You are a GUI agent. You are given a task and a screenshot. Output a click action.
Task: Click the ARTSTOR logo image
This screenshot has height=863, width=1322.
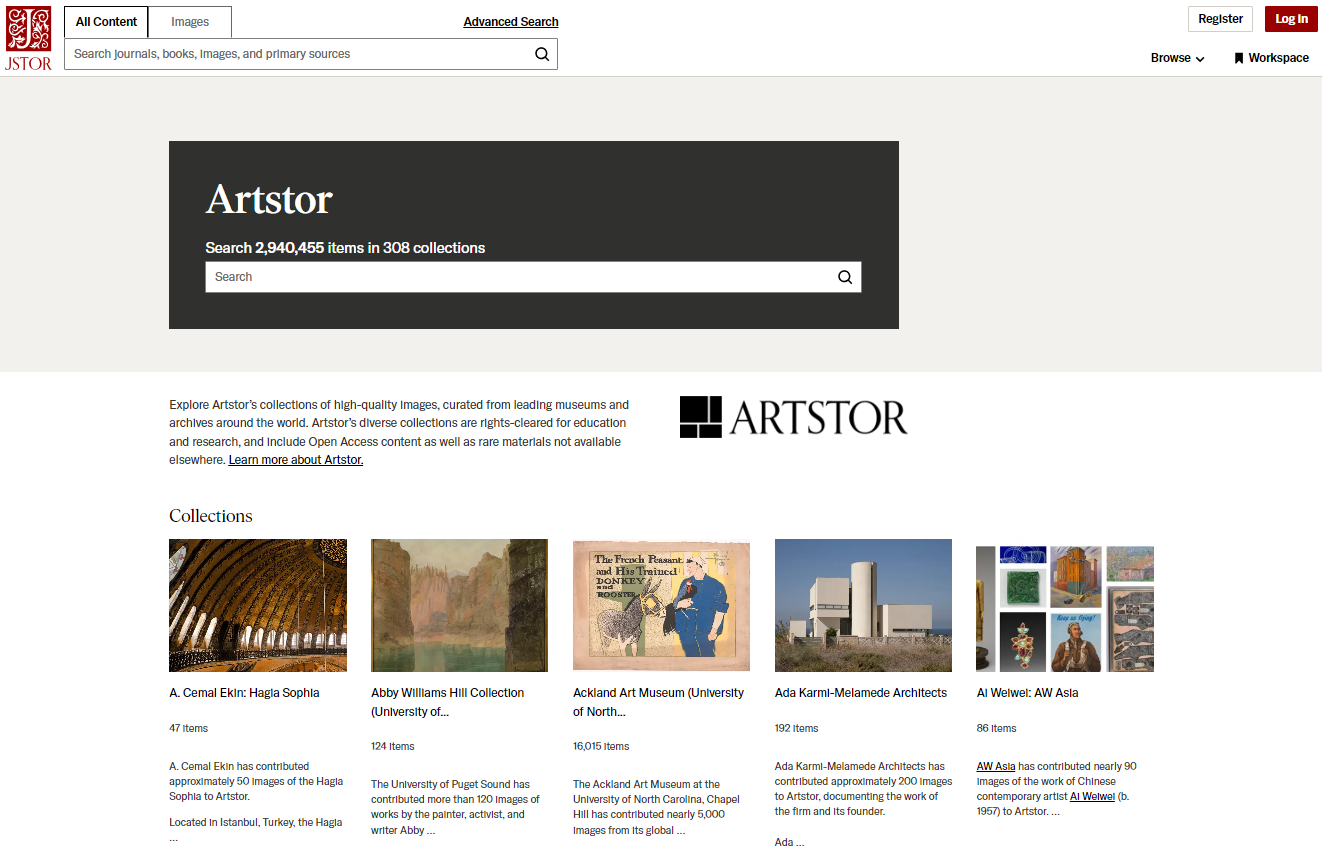pyautogui.click(x=794, y=417)
